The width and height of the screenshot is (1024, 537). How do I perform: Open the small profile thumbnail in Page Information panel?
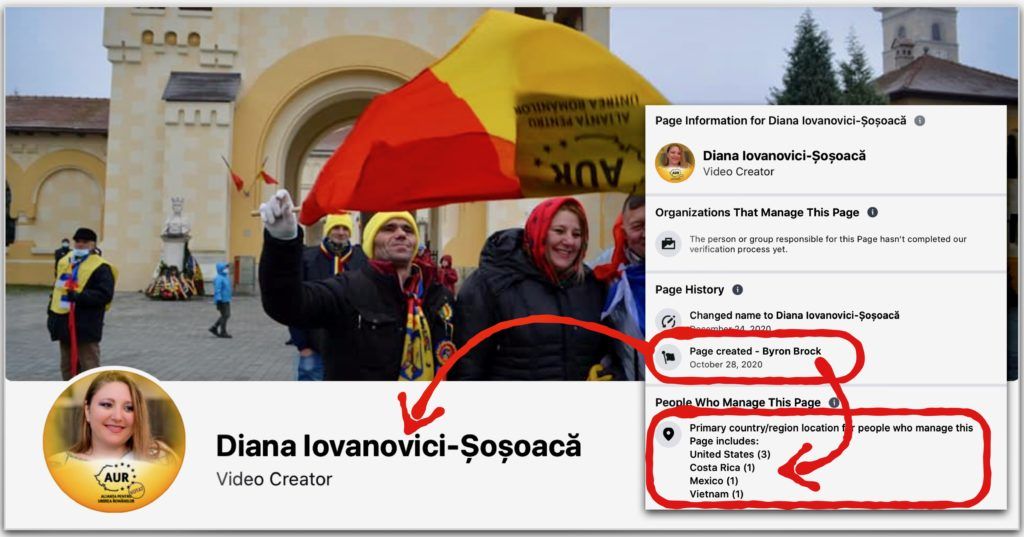tap(675, 163)
